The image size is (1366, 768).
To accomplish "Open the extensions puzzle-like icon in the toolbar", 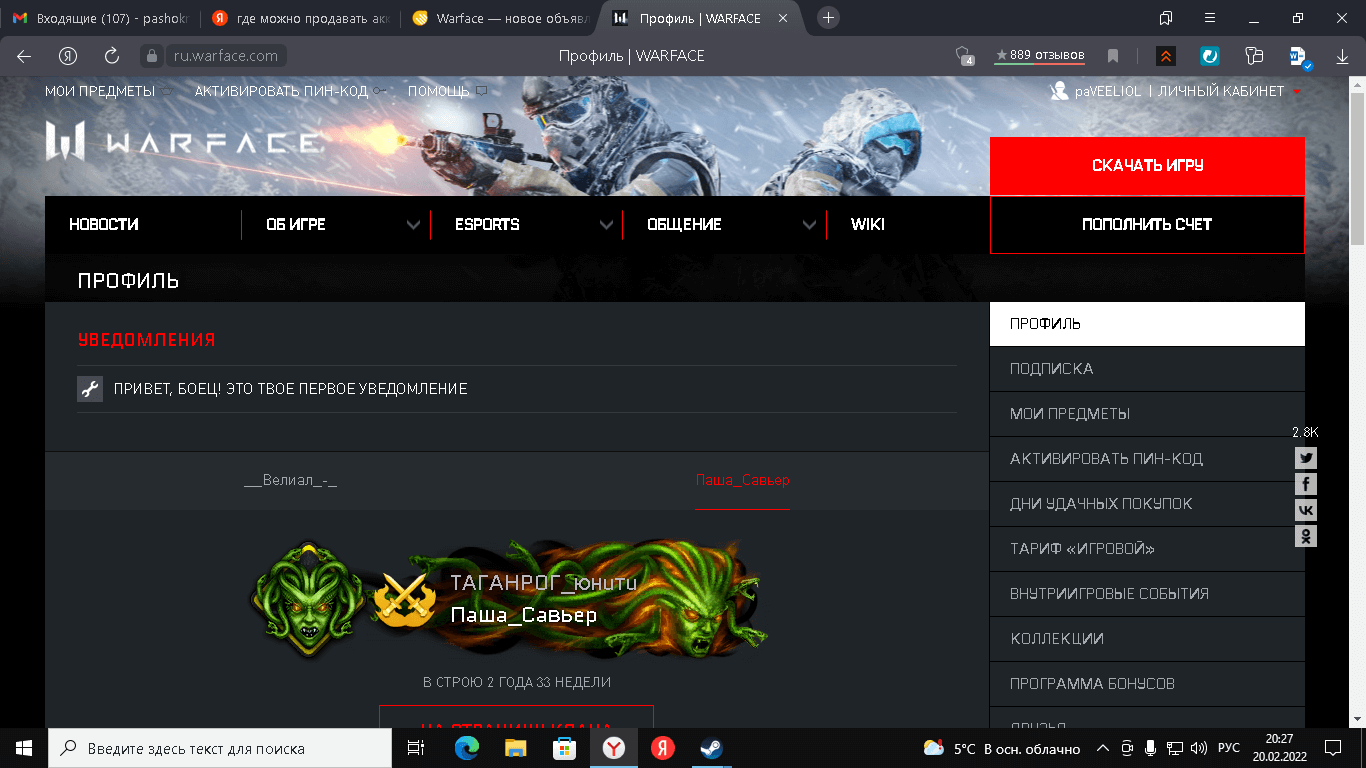I will pos(1254,56).
